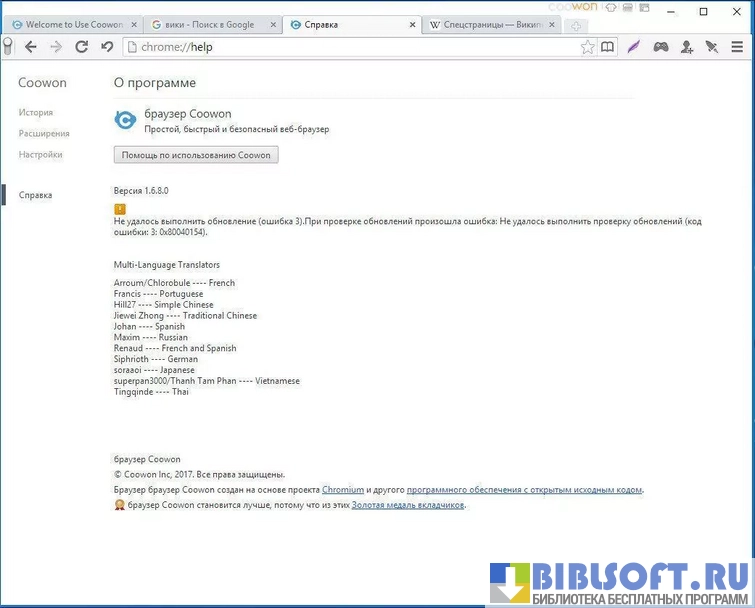Click the undo closed tab icon
This screenshot has width=755, height=608.
[107, 47]
